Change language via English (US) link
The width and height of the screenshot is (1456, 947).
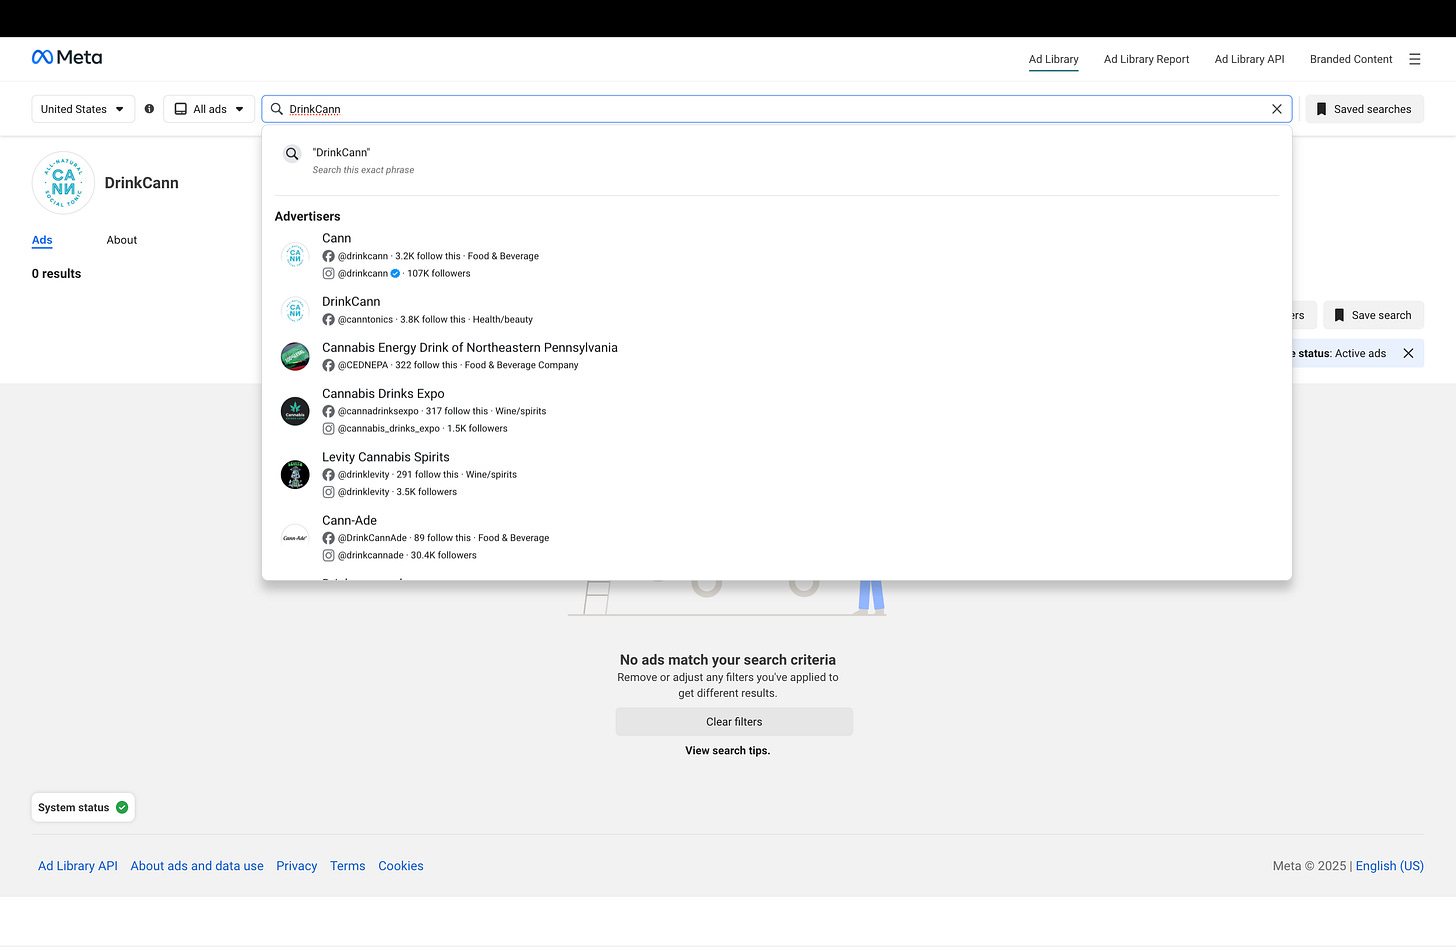pyautogui.click(x=1390, y=866)
